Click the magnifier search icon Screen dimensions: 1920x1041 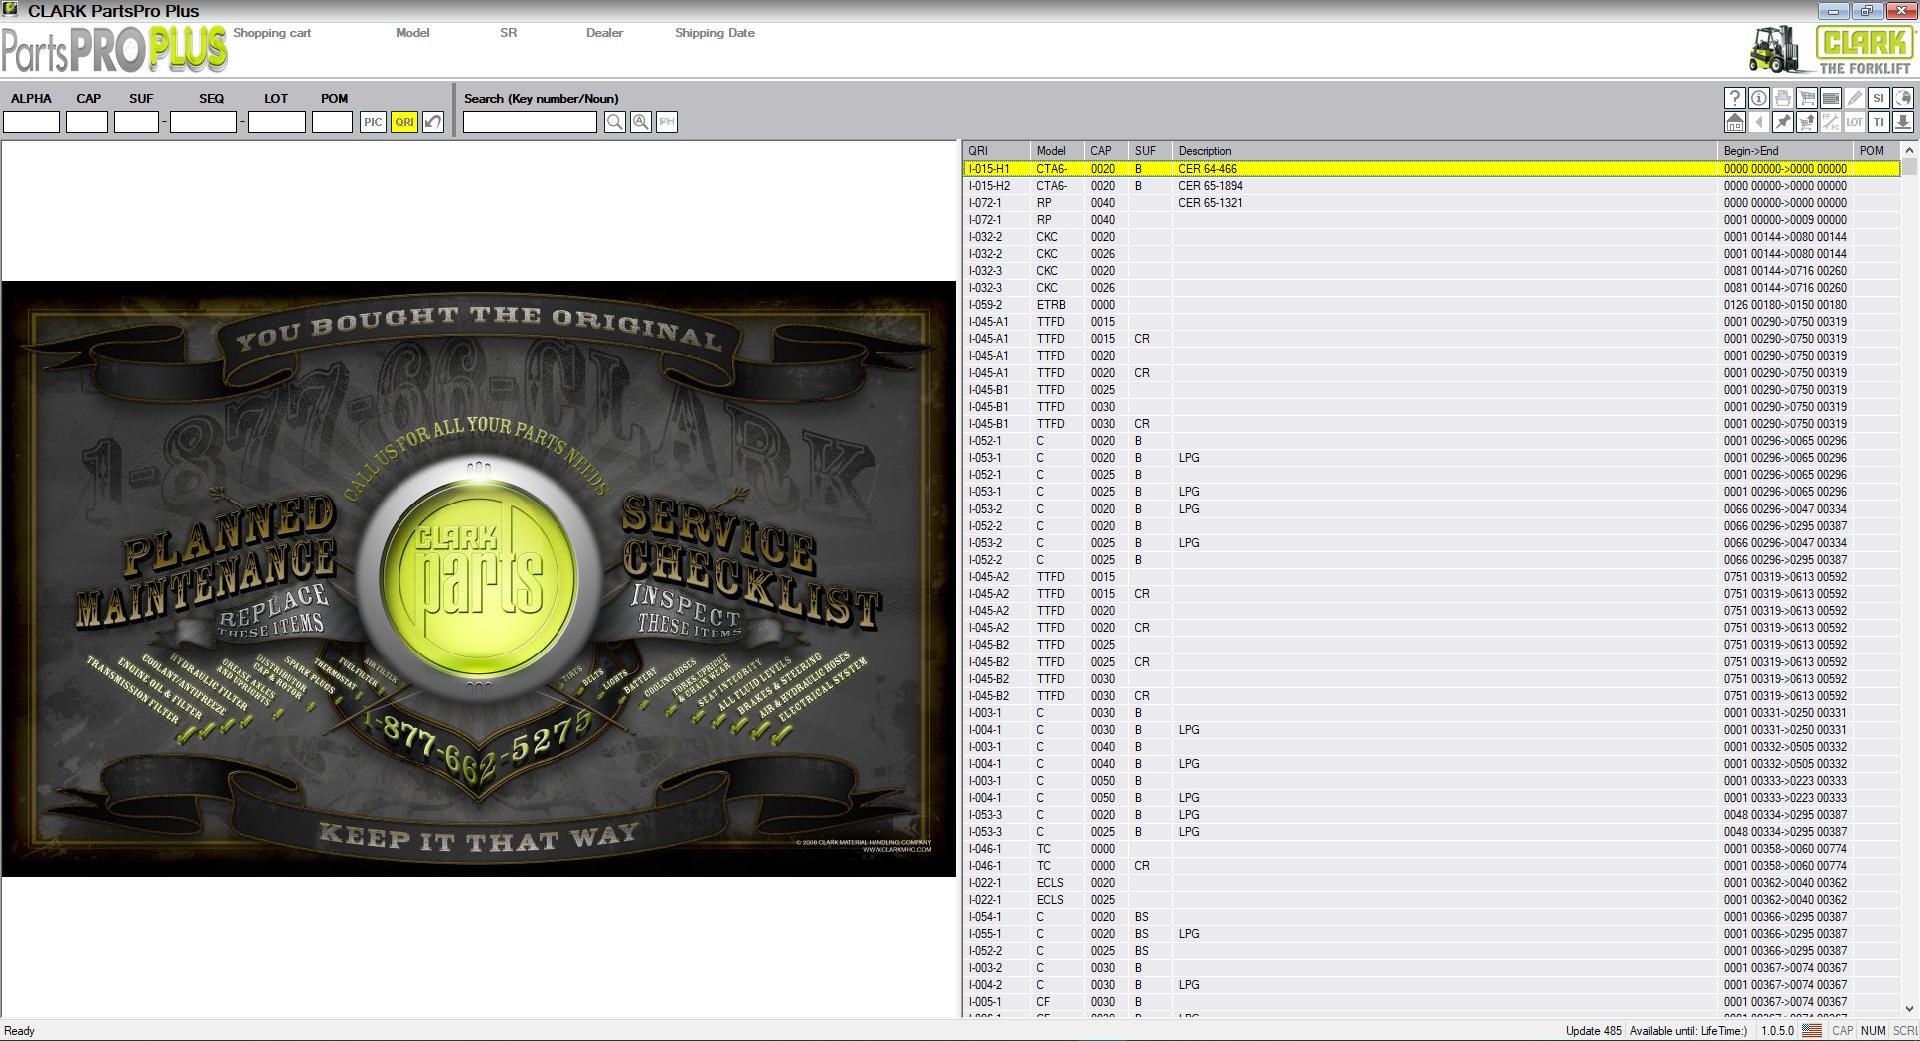point(615,122)
